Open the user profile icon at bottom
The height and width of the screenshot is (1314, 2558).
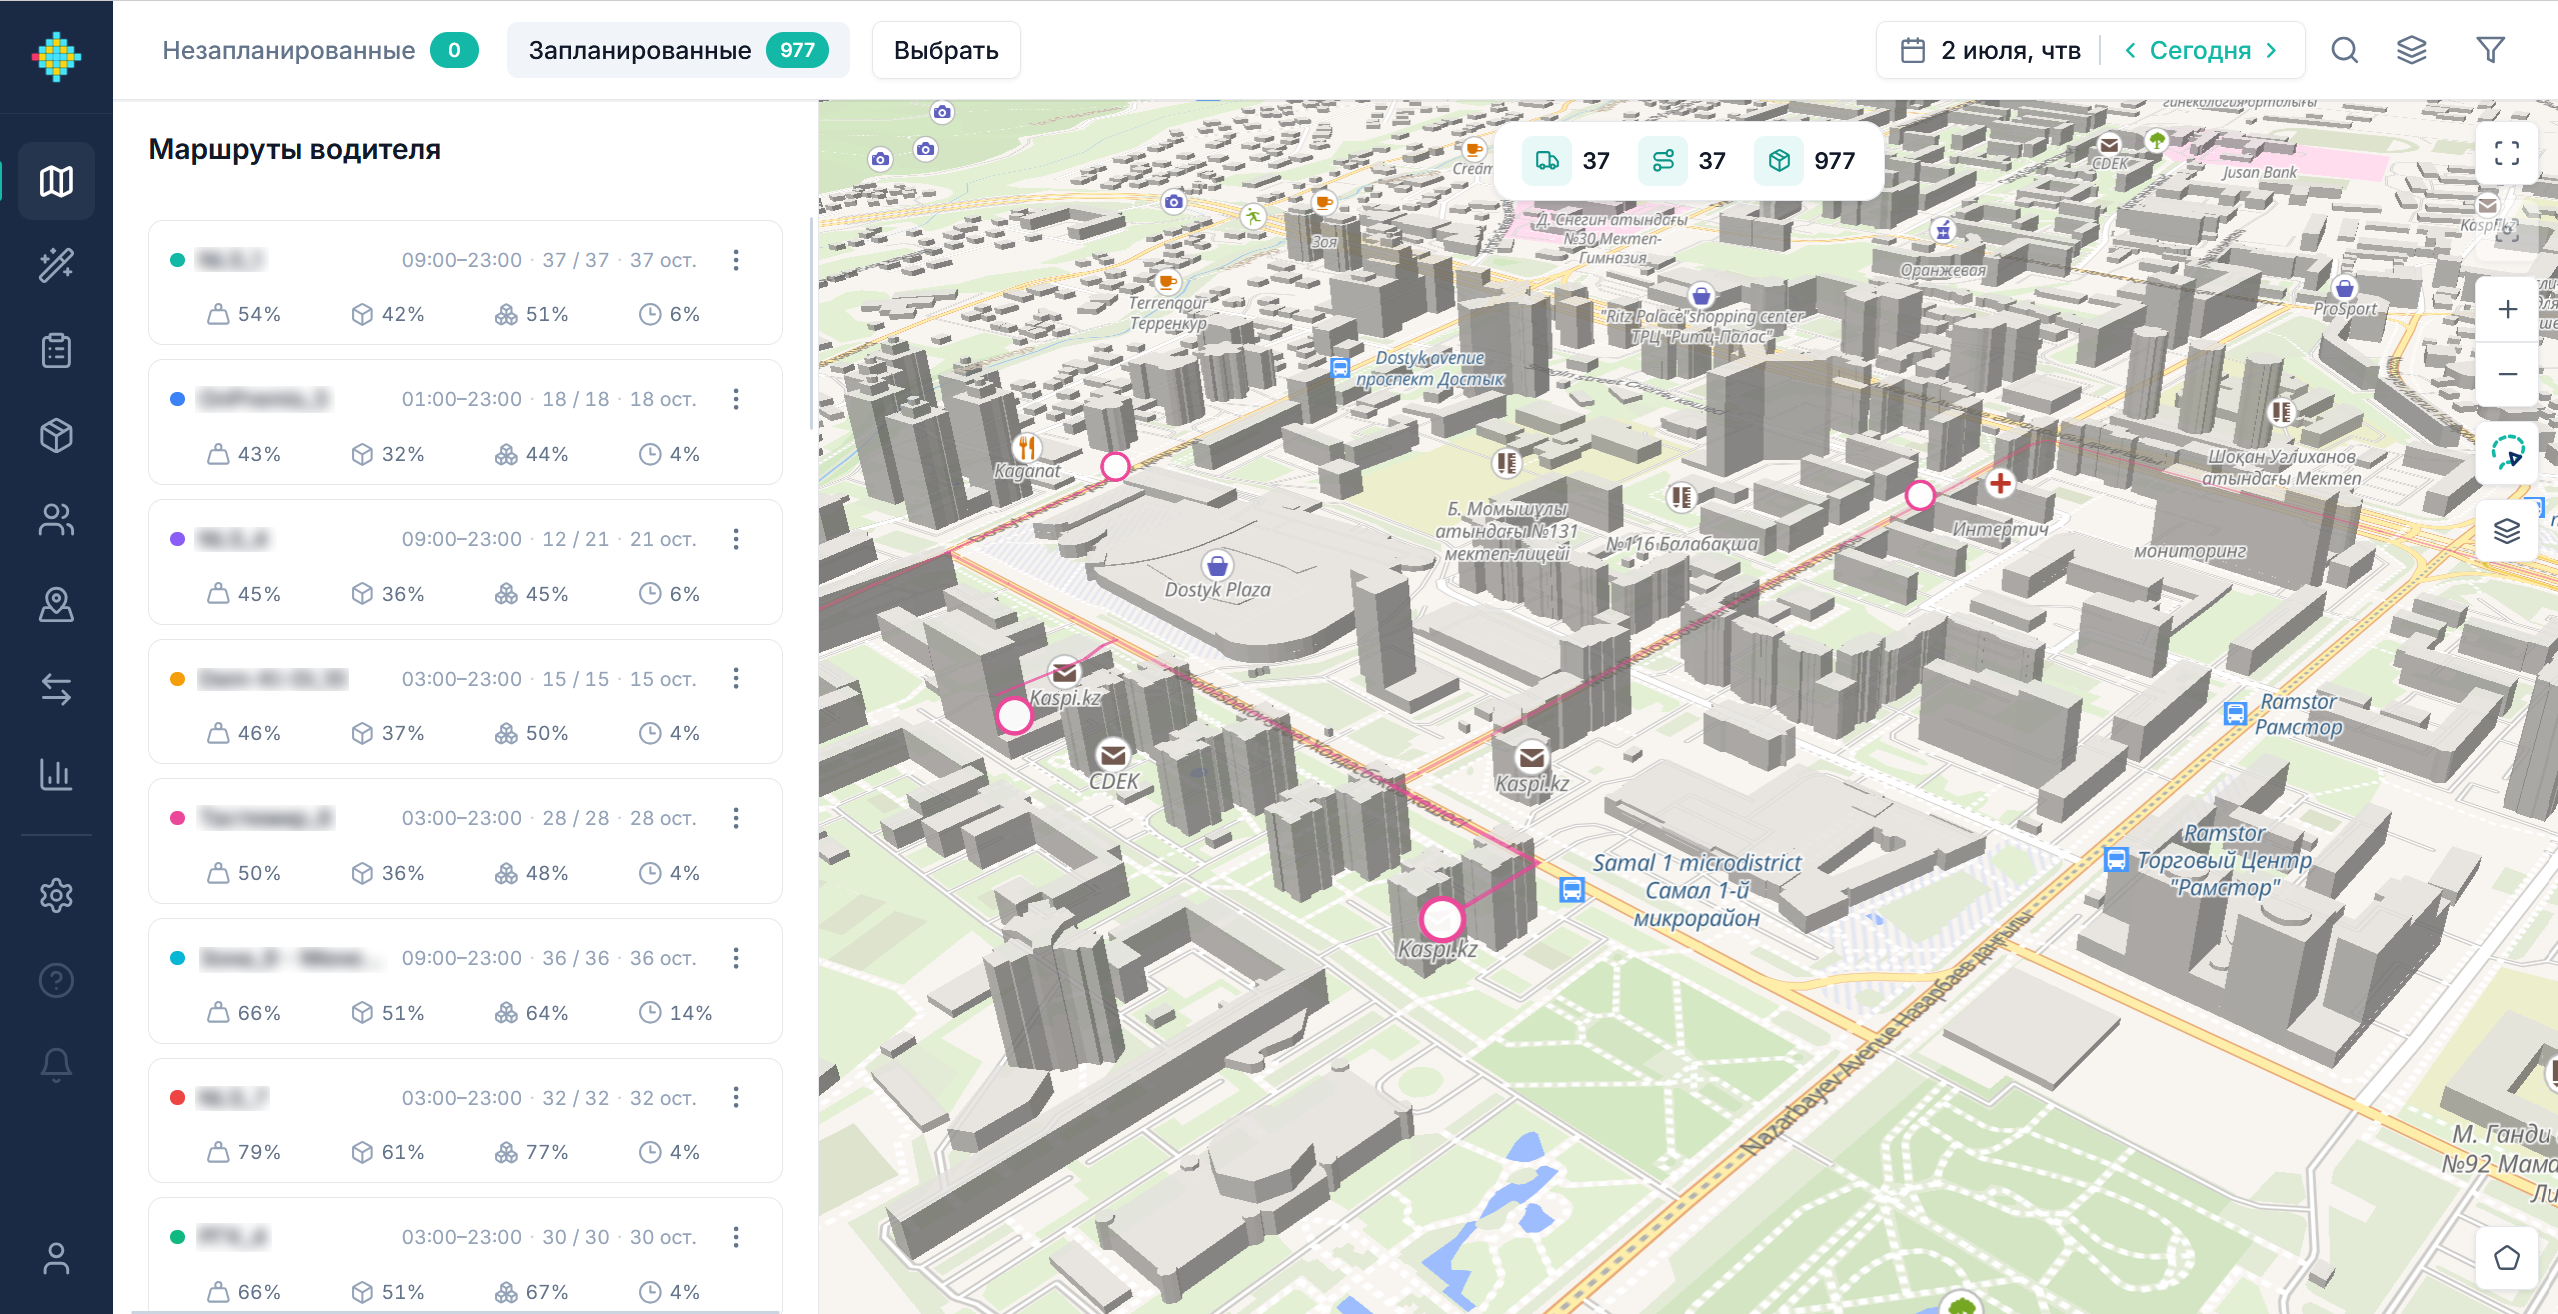[x=56, y=1259]
